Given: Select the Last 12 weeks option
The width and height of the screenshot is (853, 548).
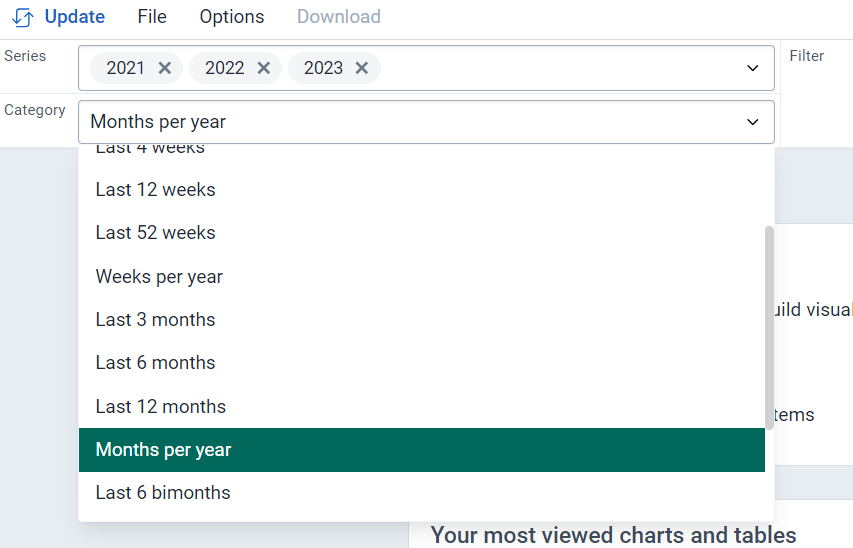Looking at the screenshot, I should click(x=422, y=190).
